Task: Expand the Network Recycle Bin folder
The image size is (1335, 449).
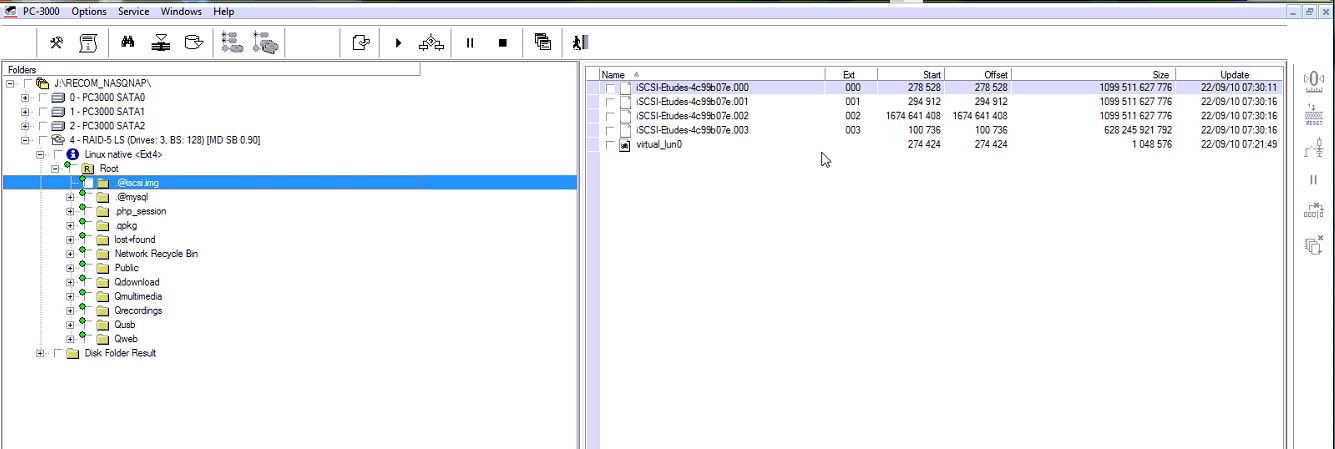Action: point(70,254)
